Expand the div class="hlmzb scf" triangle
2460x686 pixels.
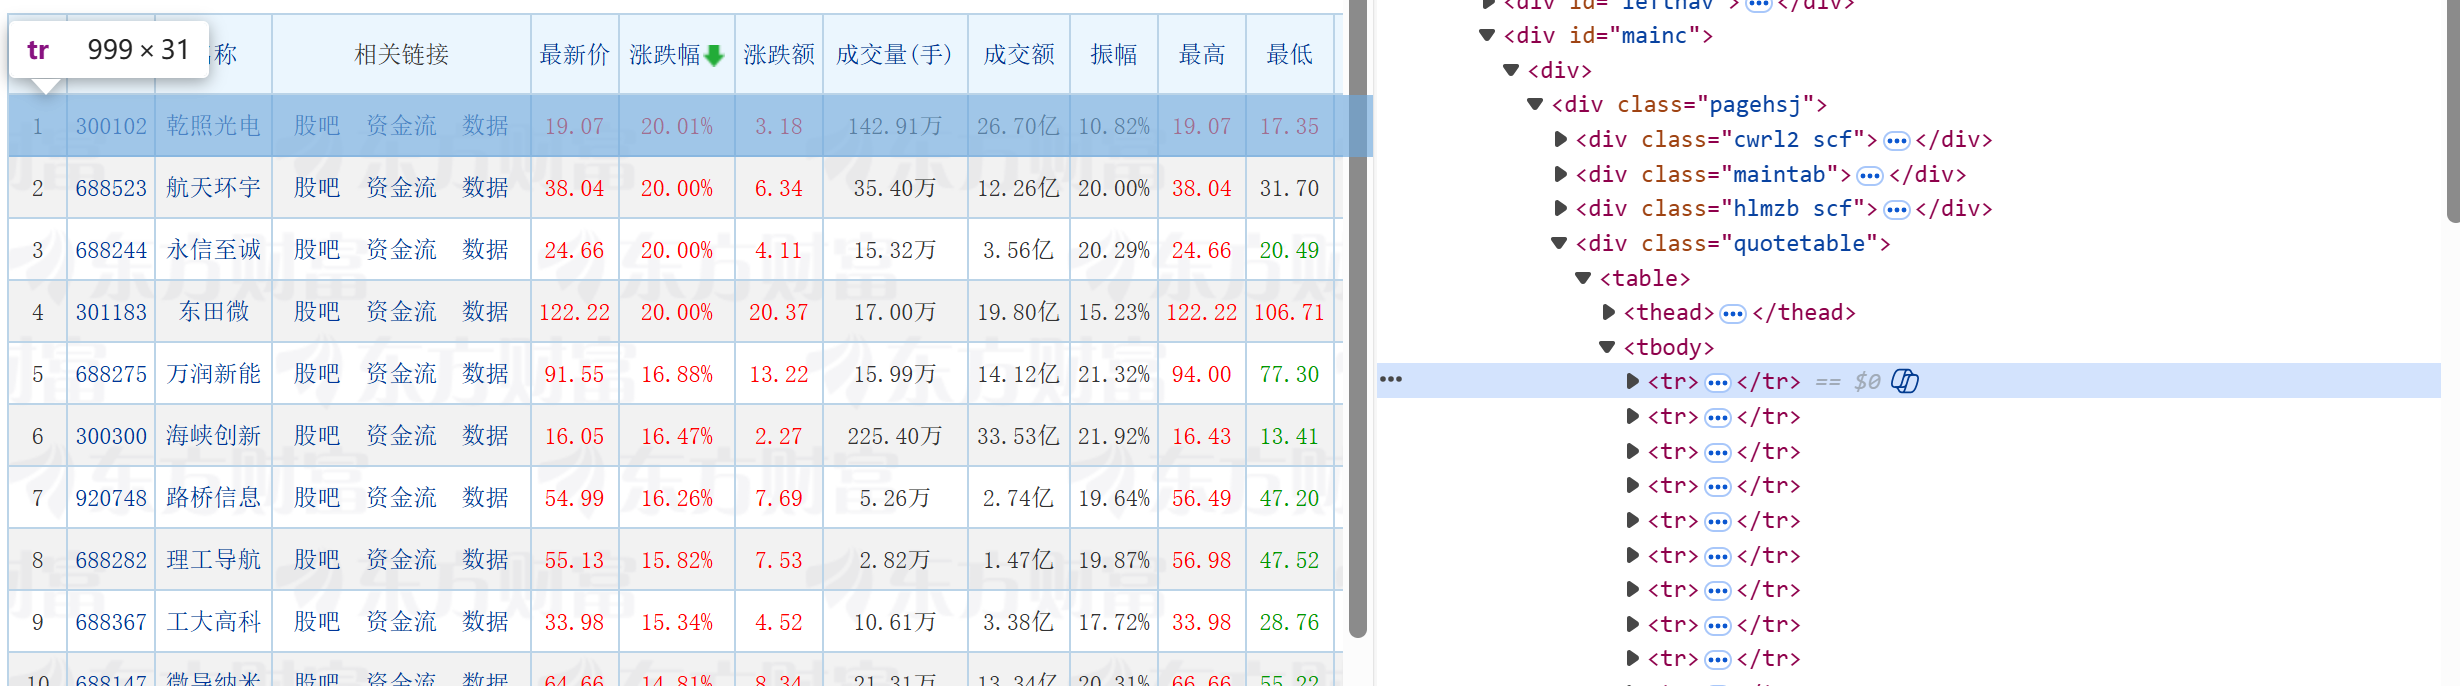[x=1560, y=208]
